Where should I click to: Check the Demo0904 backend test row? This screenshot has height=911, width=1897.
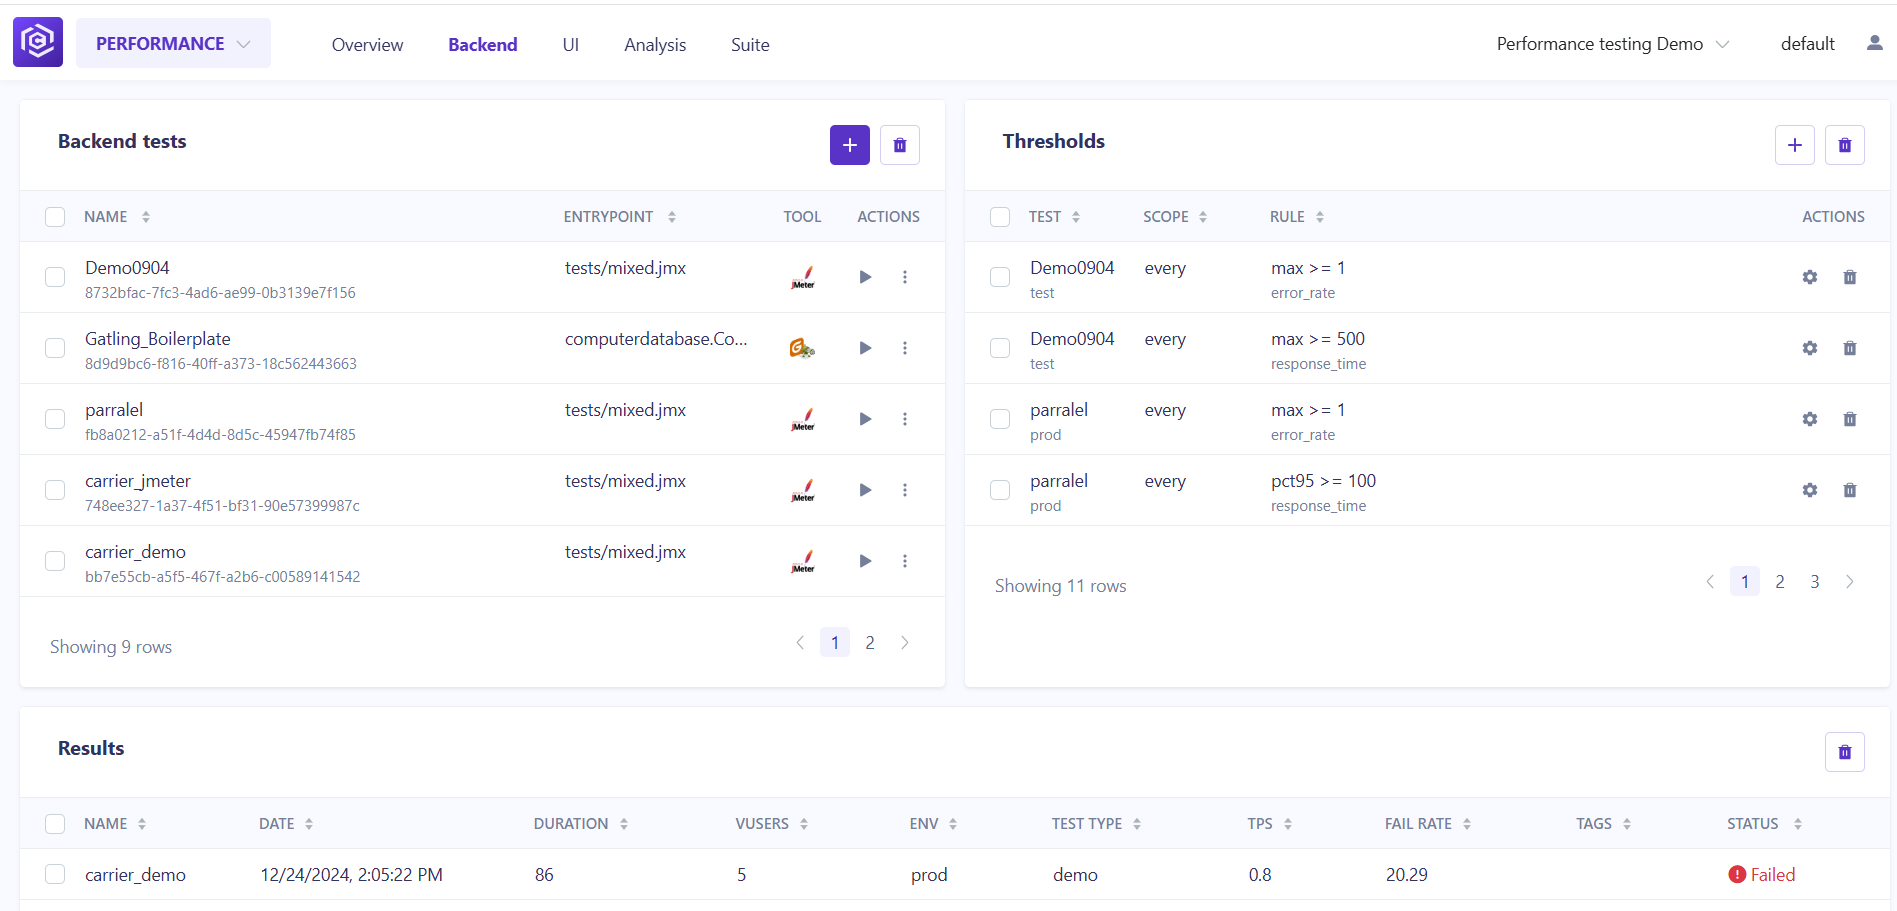(55, 277)
